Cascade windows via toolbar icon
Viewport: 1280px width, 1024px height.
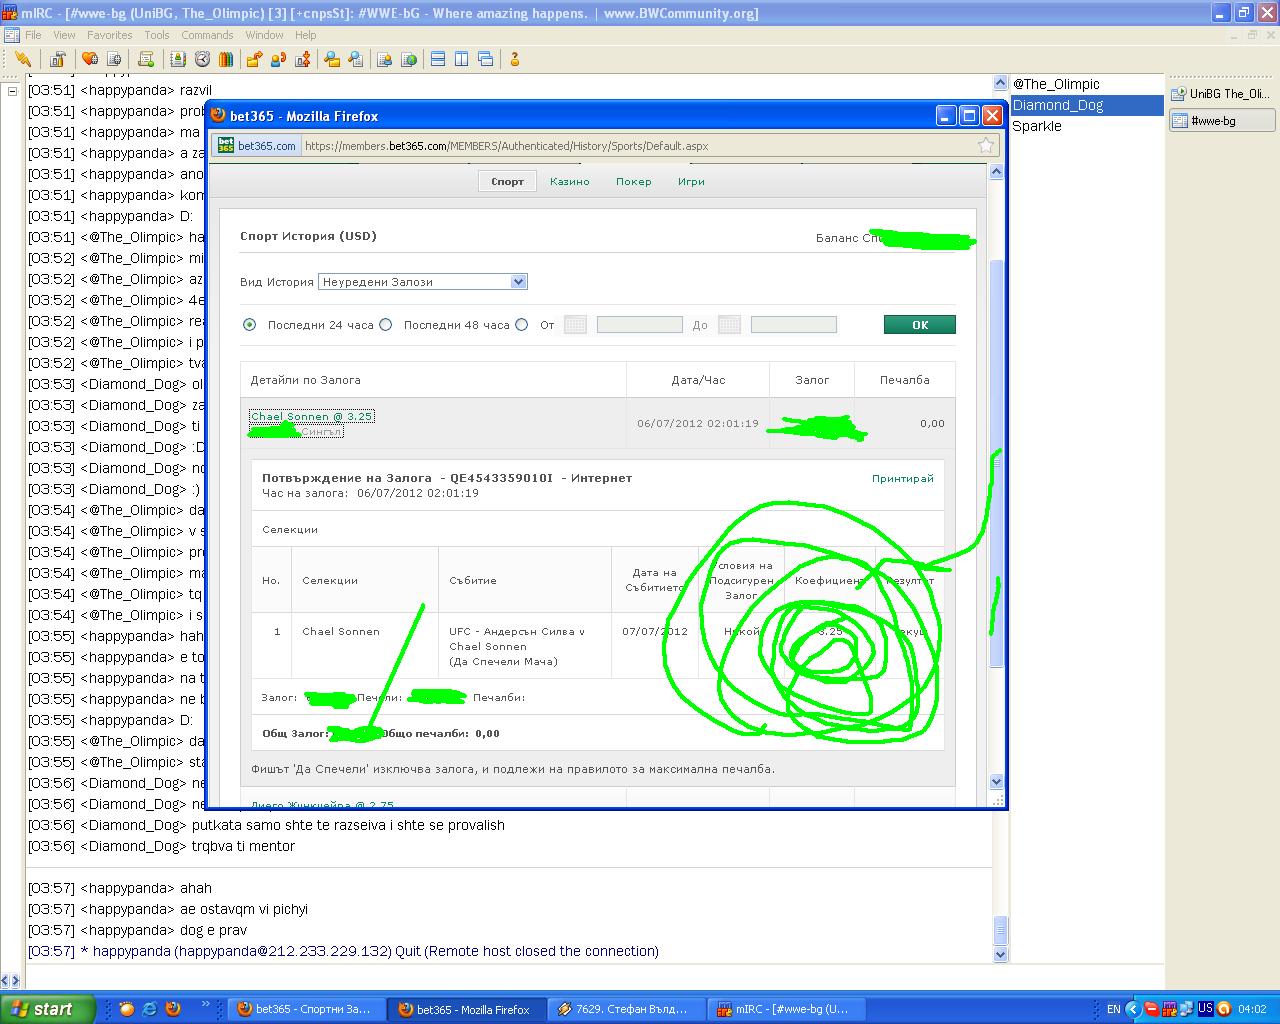point(485,59)
